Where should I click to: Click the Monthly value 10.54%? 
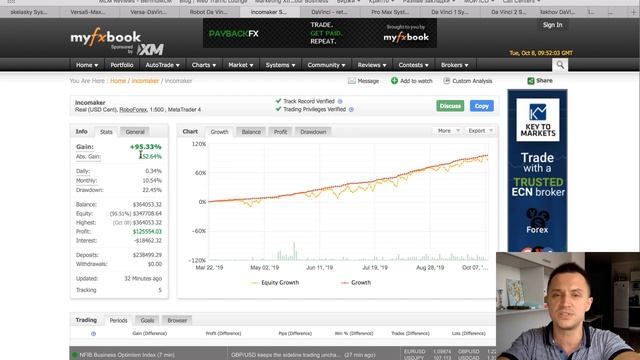pos(152,181)
